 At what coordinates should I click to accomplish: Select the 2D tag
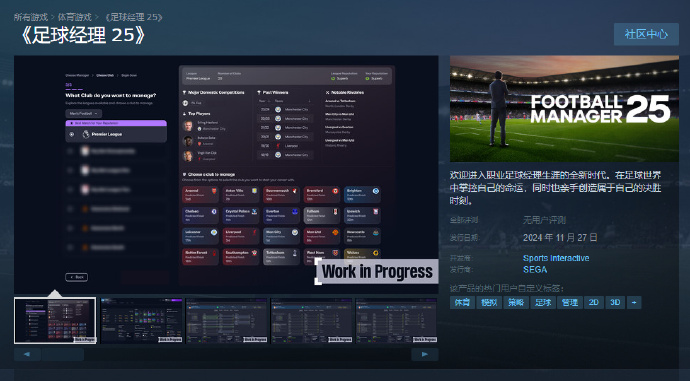click(594, 303)
